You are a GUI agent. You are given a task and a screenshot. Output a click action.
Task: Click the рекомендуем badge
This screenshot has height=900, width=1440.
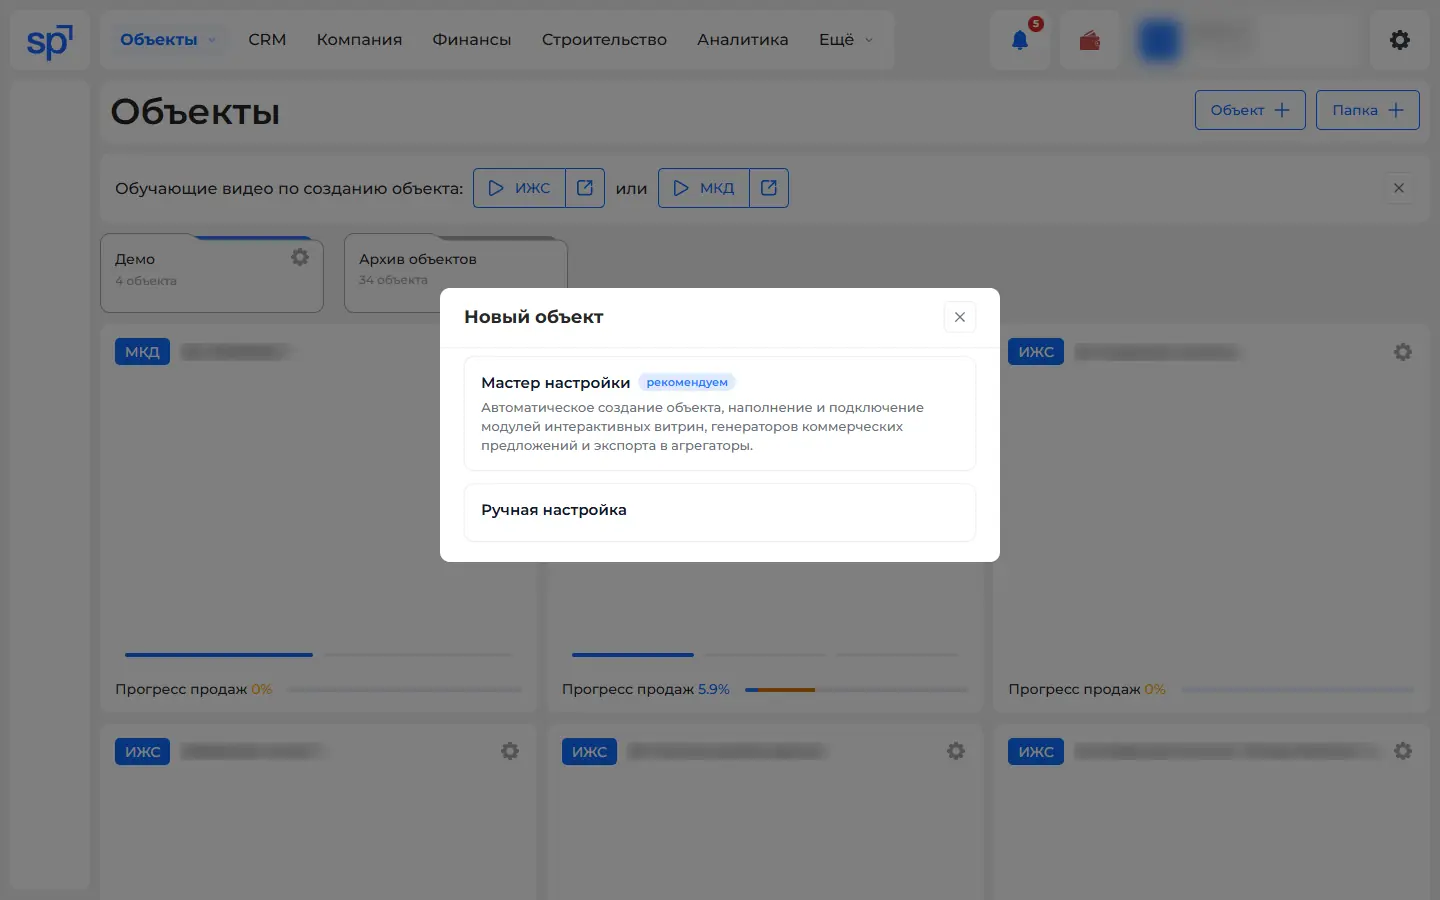(x=687, y=382)
